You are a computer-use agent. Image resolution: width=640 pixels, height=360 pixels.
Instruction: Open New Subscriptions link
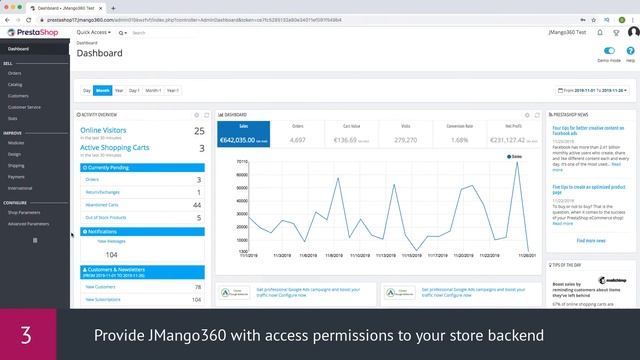point(103,300)
